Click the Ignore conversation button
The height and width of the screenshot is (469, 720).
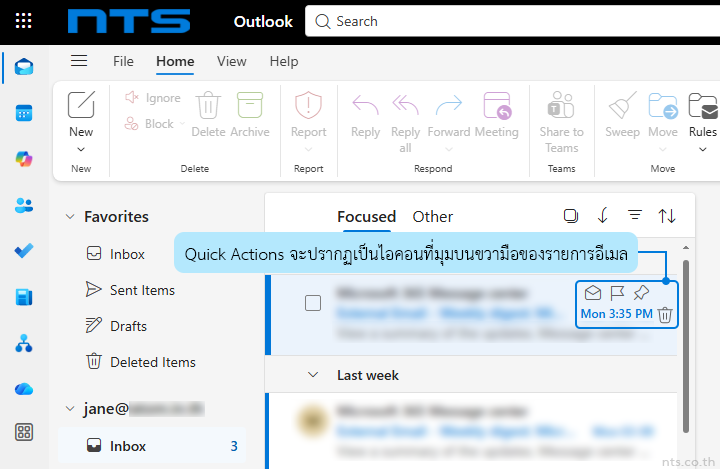pos(153,98)
